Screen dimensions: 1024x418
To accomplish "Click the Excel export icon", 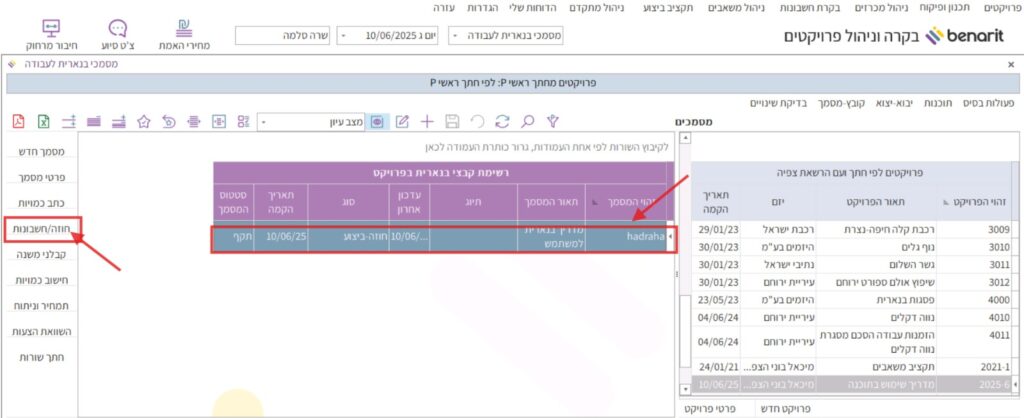I will (x=43, y=121).
